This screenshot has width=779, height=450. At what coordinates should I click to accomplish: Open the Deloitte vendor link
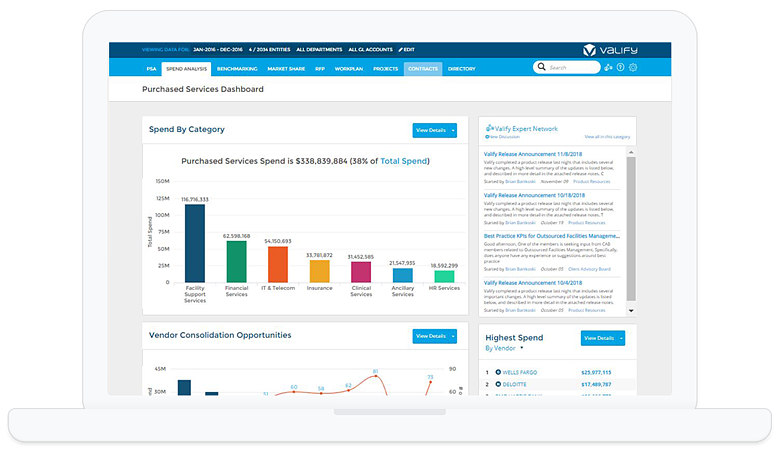tap(514, 384)
